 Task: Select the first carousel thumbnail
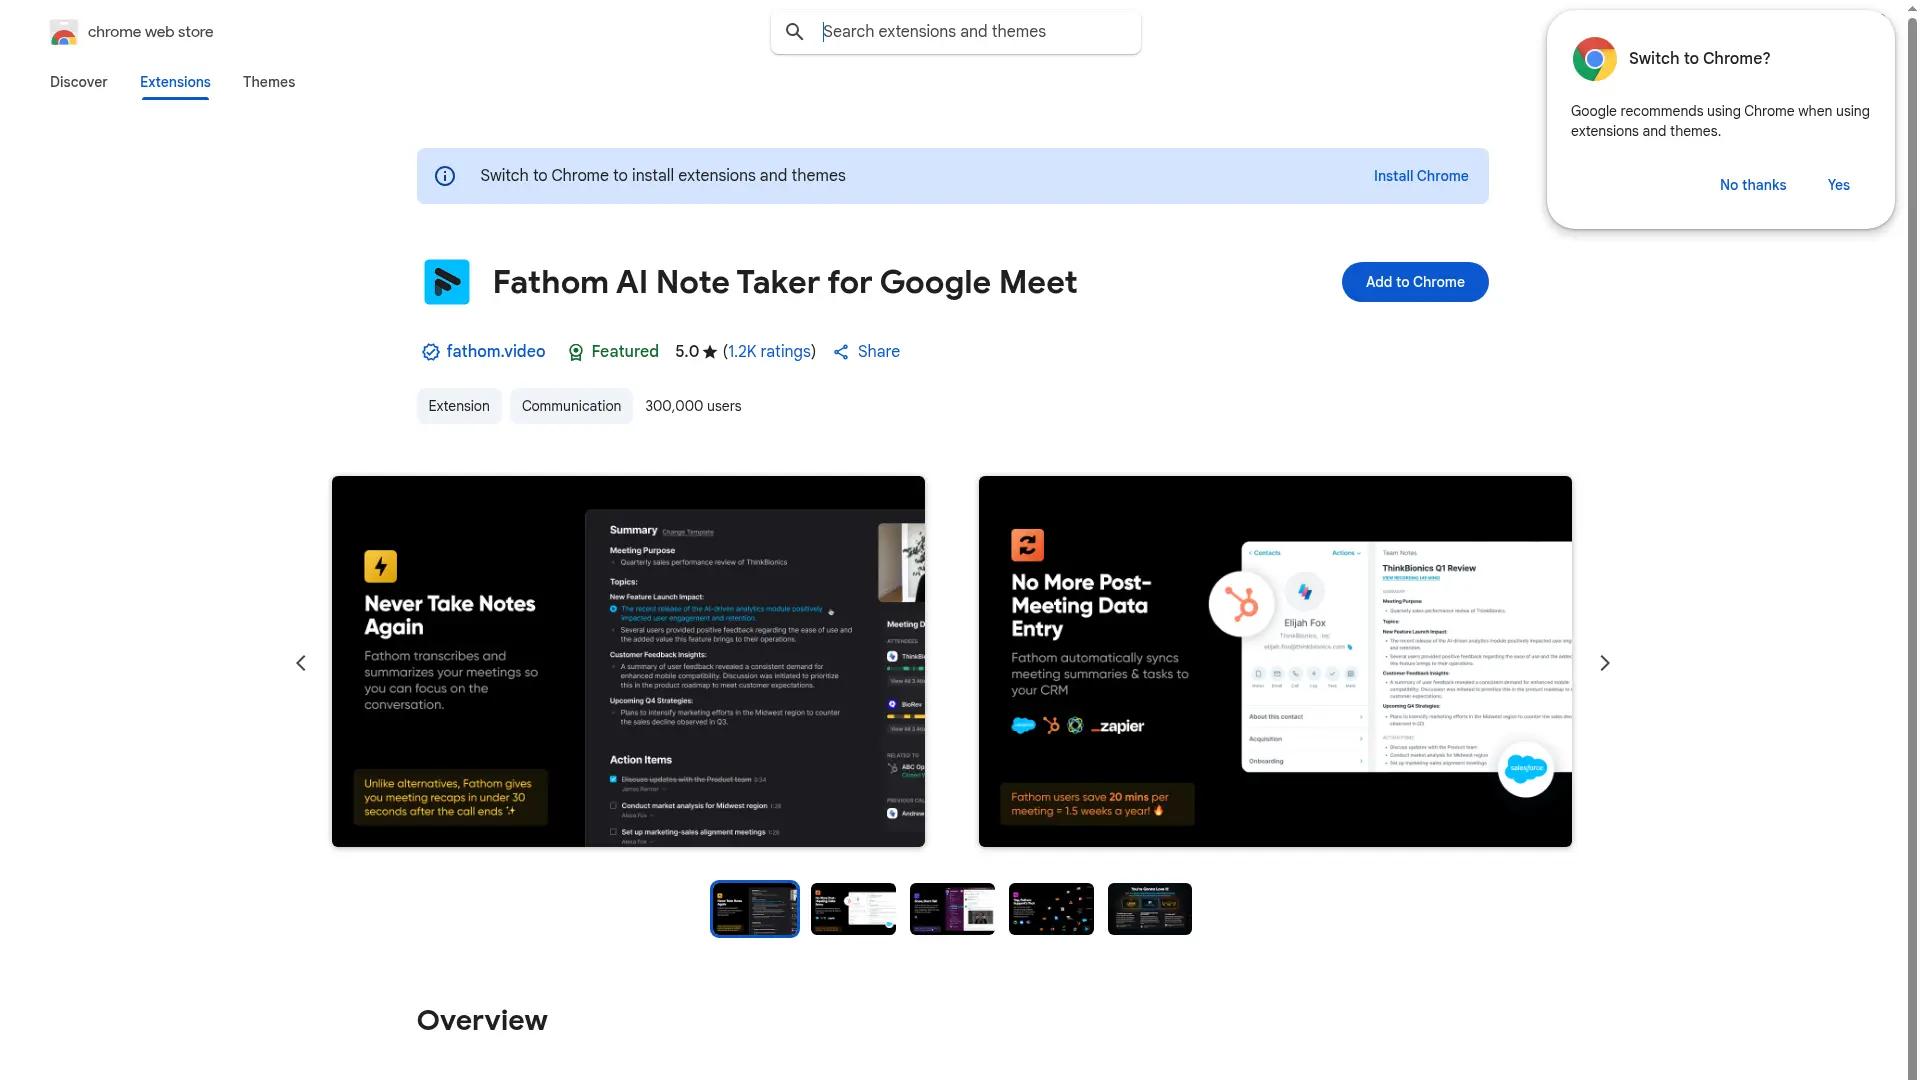click(x=755, y=909)
